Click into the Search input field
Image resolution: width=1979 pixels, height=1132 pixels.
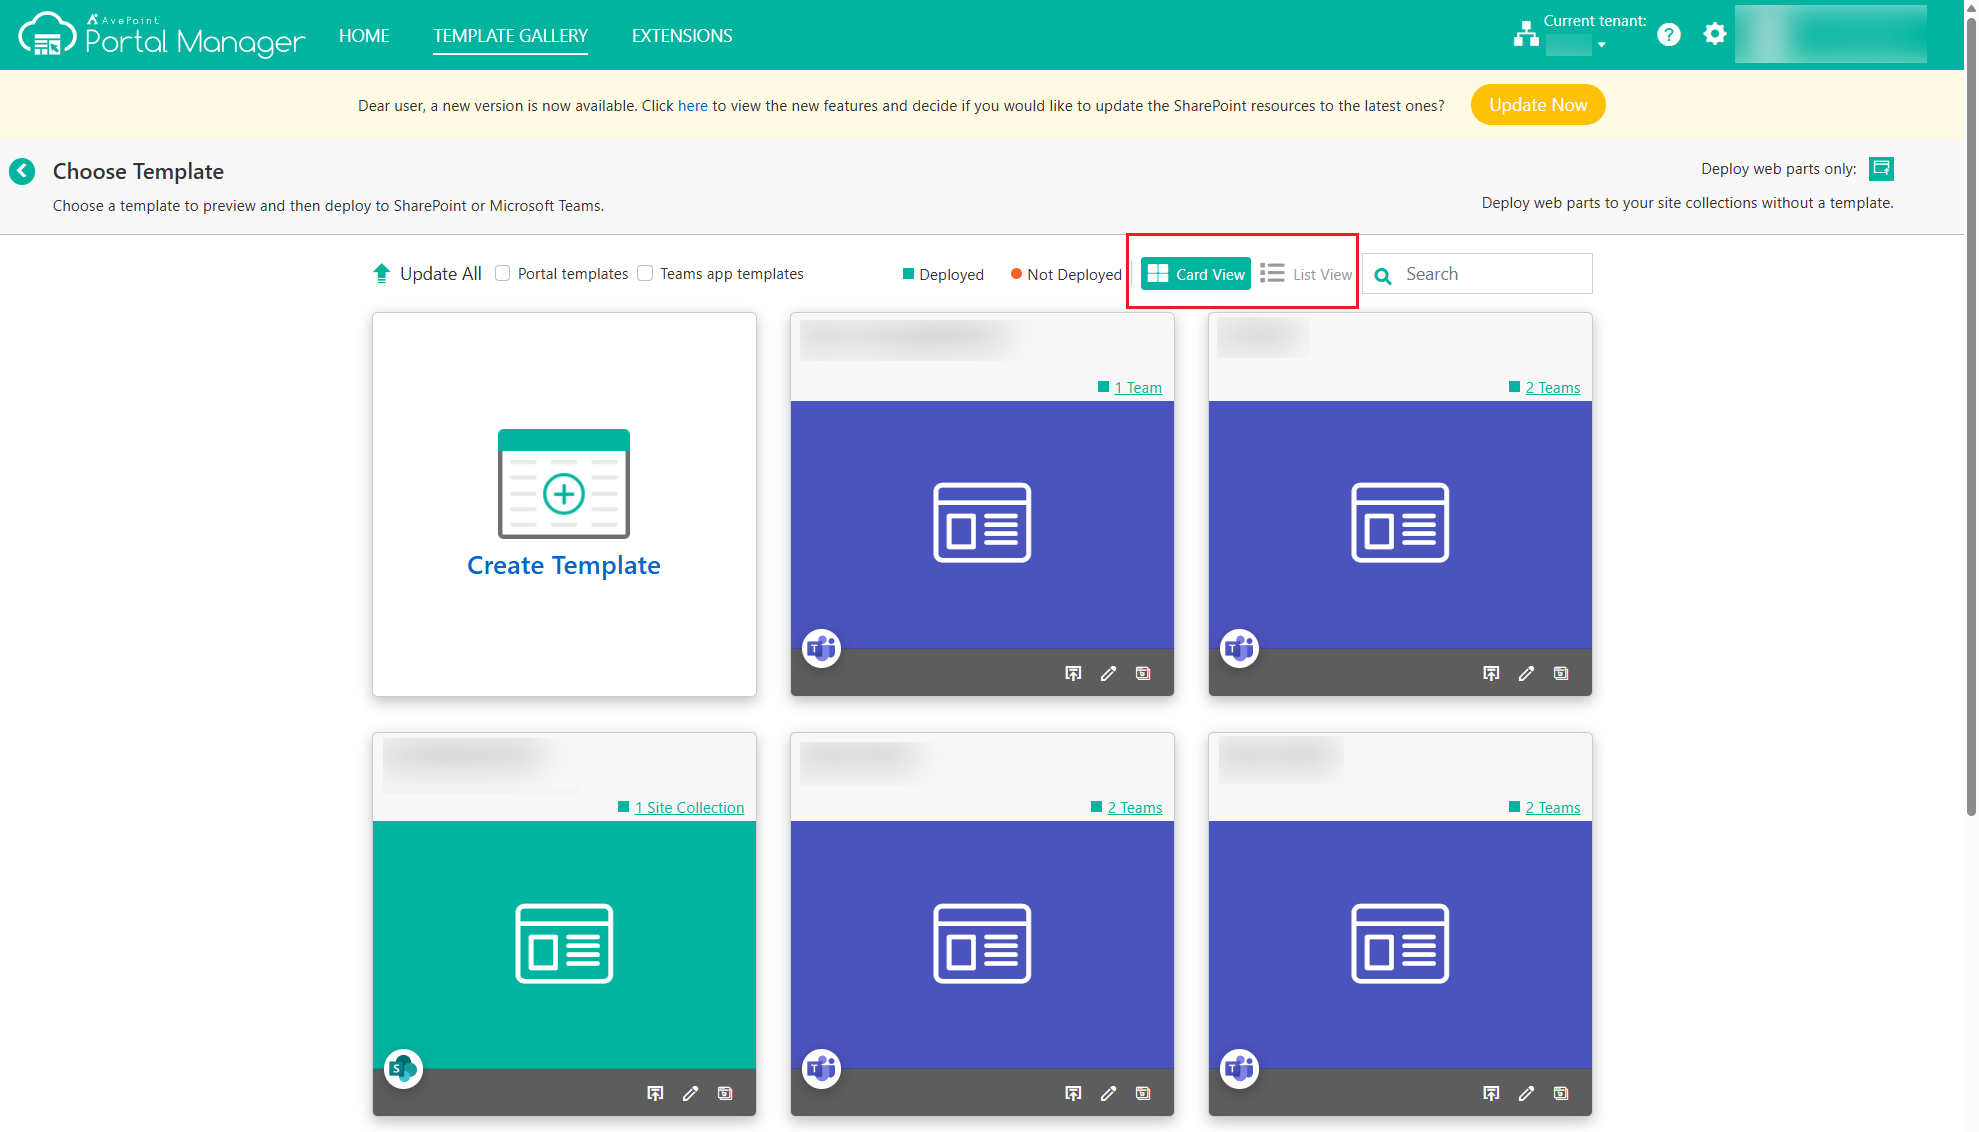tap(1490, 274)
